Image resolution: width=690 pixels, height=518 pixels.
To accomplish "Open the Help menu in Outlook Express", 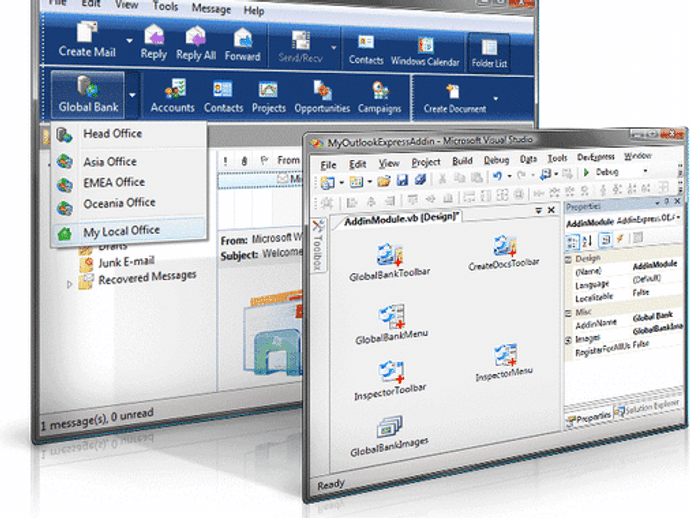I will (254, 10).
